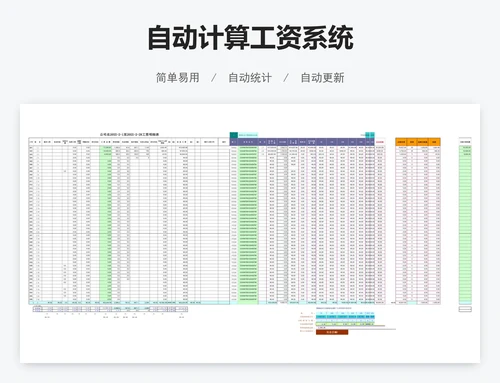500x383 pixels.
Task: Click the orange header row of the right-hand table
Action: 418,142
